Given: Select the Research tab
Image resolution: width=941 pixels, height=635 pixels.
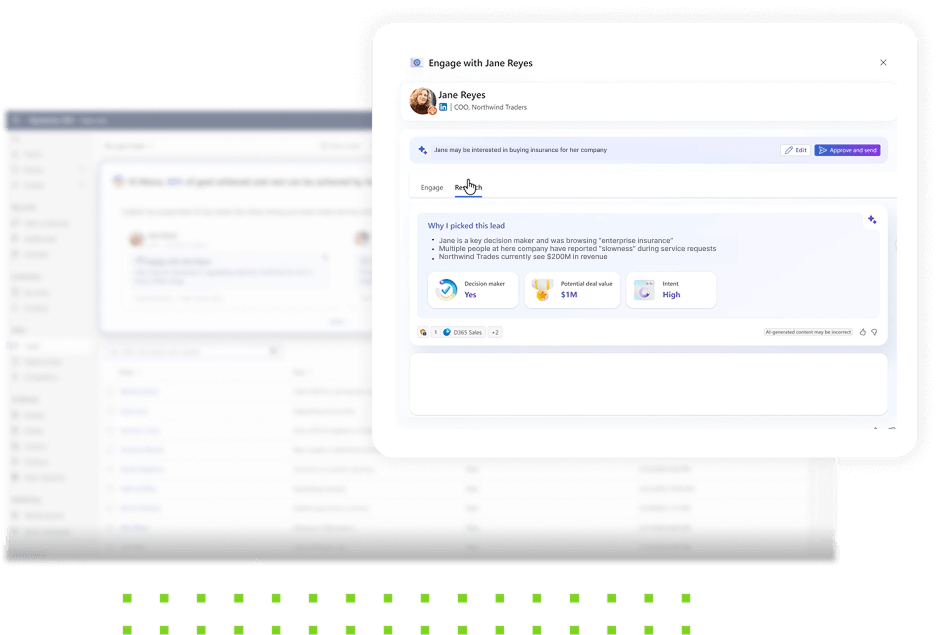Looking at the screenshot, I should click(x=468, y=188).
